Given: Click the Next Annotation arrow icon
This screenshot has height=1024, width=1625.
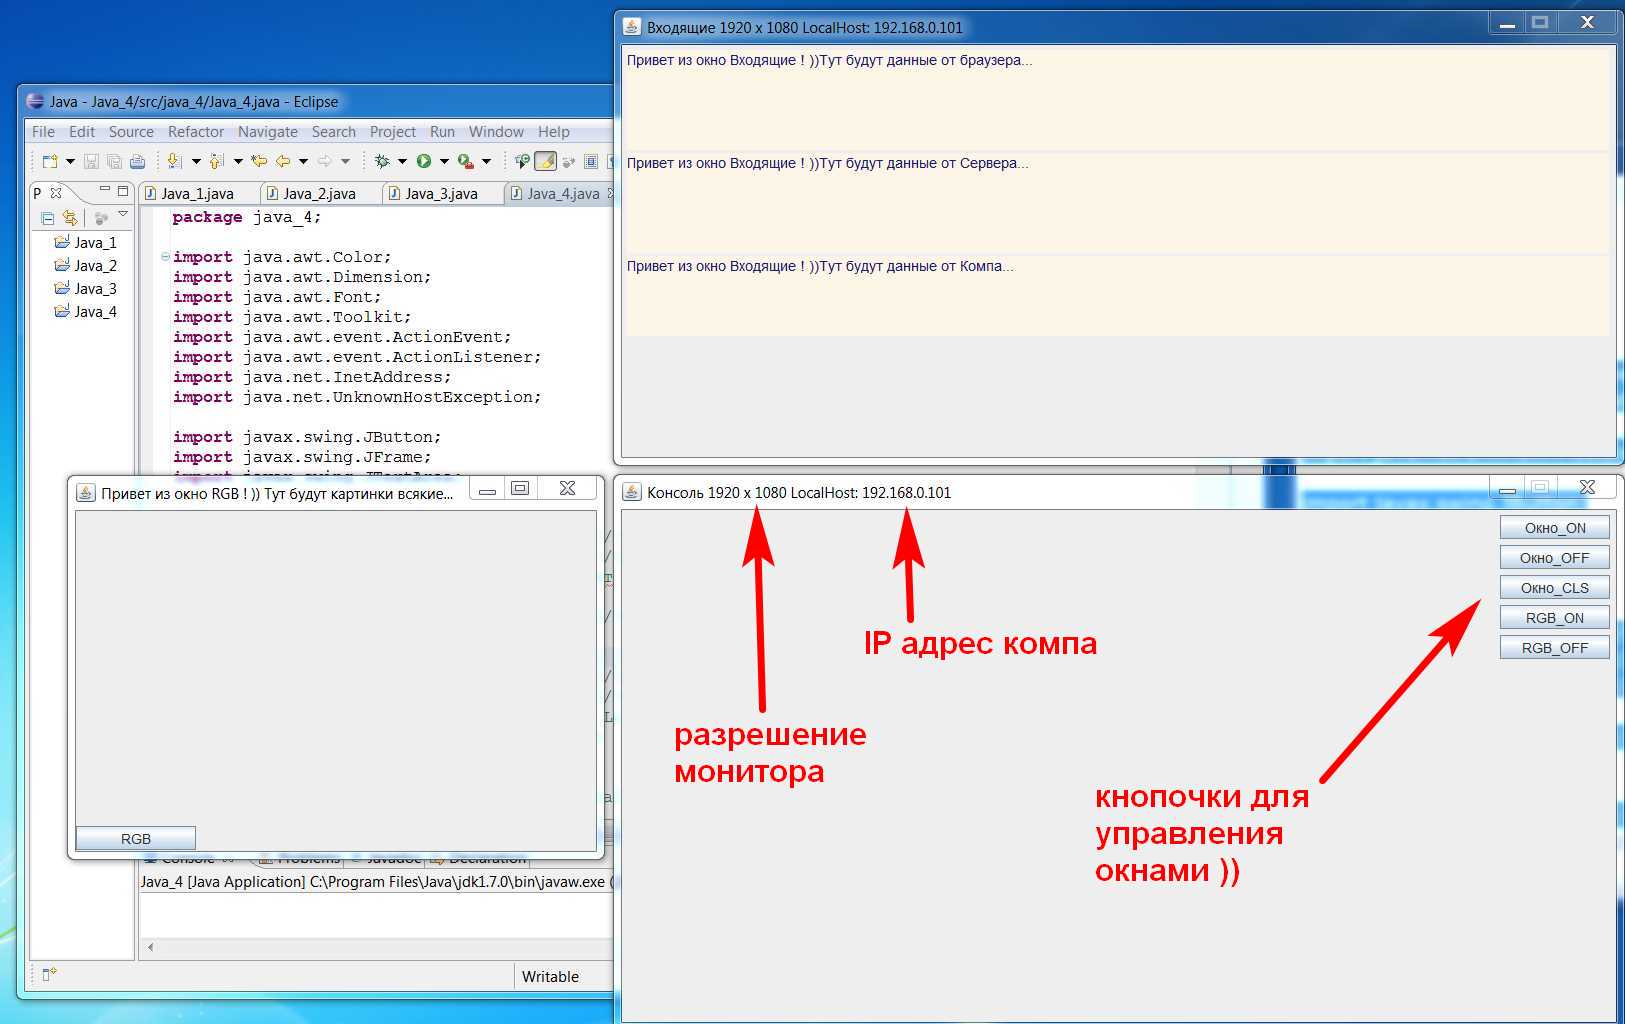Looking at the screenshot, I should (174, 161).
